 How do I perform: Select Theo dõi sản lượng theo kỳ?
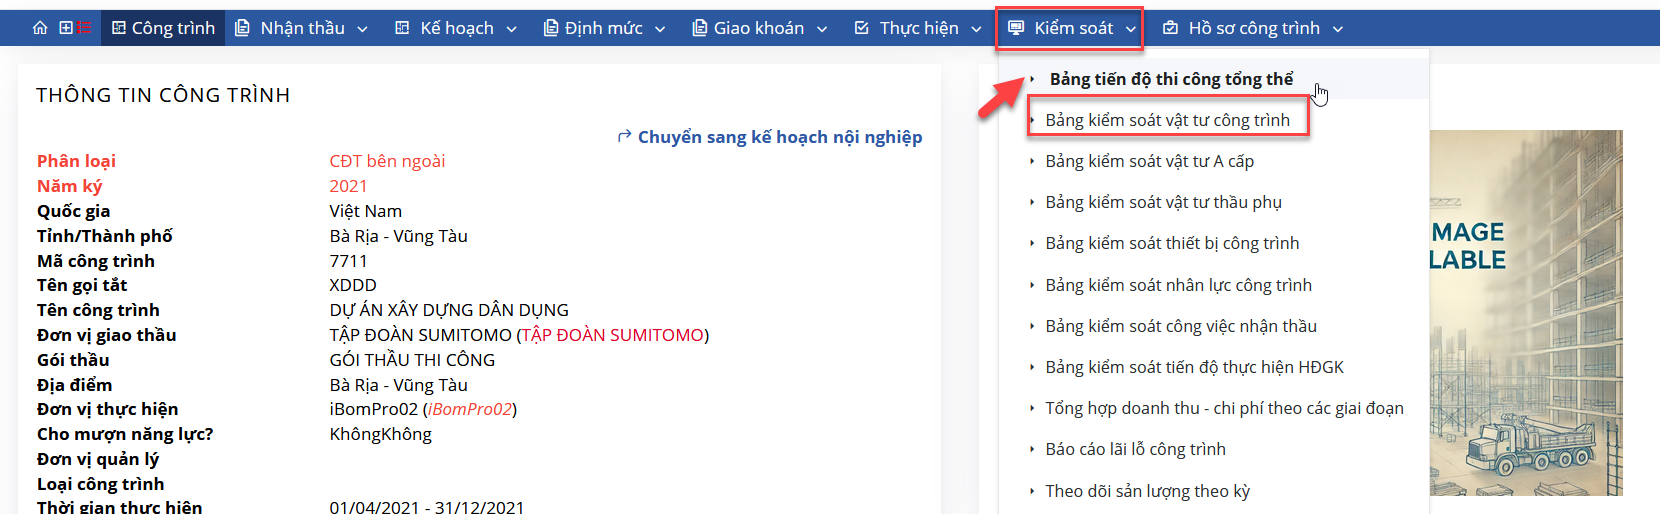point(1147,491)
